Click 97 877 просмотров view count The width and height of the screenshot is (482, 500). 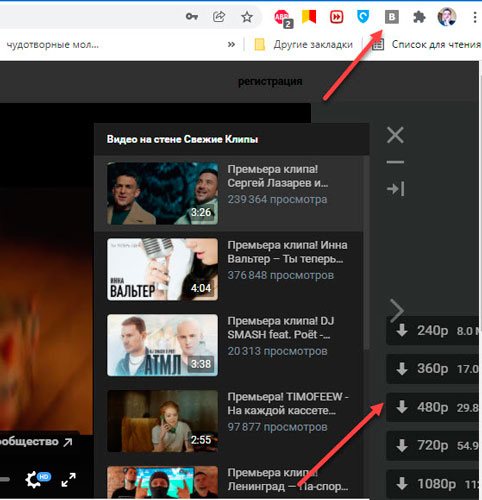point(277,427)
